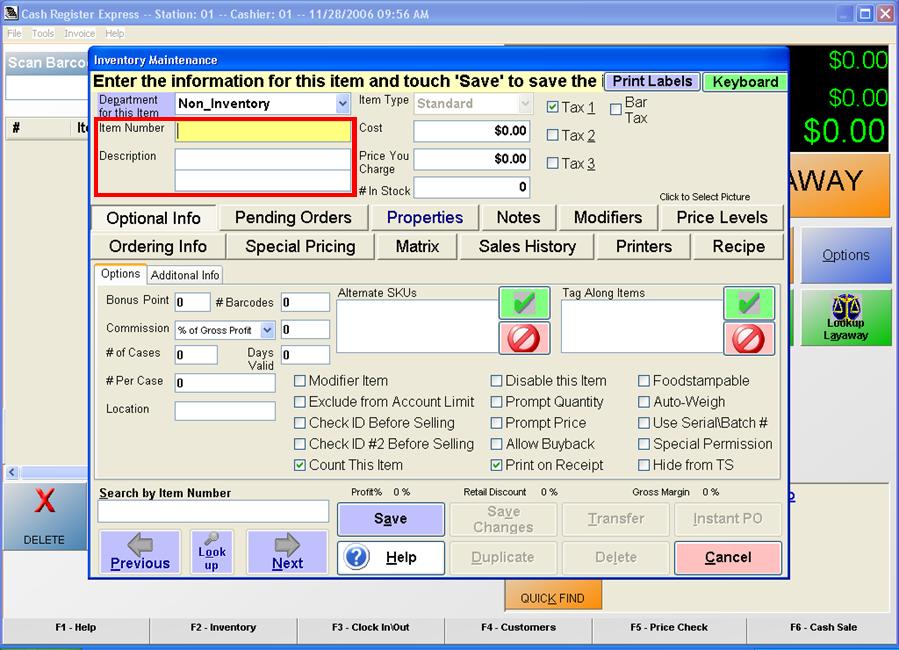Check the Bar Tax checkbox
899x650 pixels.
[x=616, y=109]
